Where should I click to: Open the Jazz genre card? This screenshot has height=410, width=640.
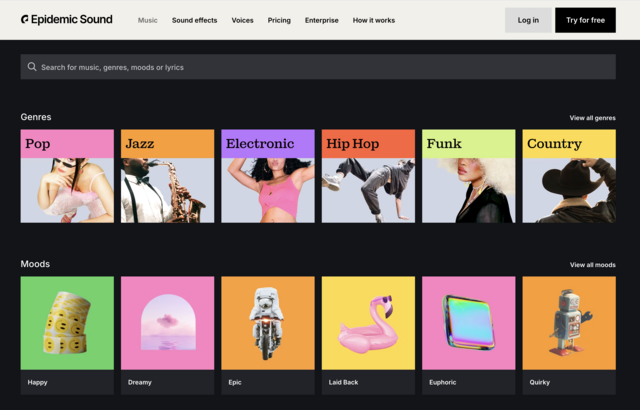(167, 176)
